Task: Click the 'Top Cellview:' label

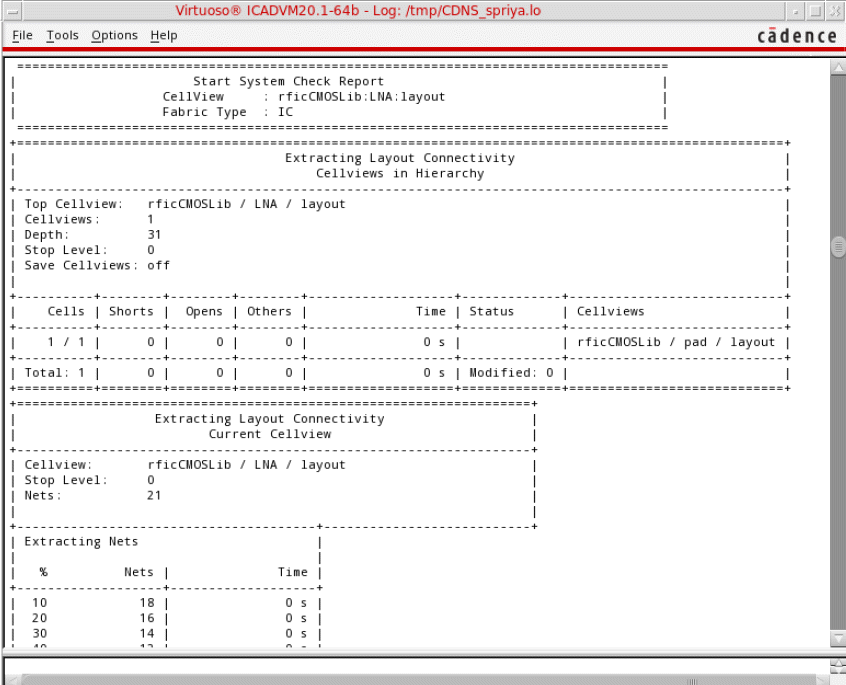Action: coord(74,204)
